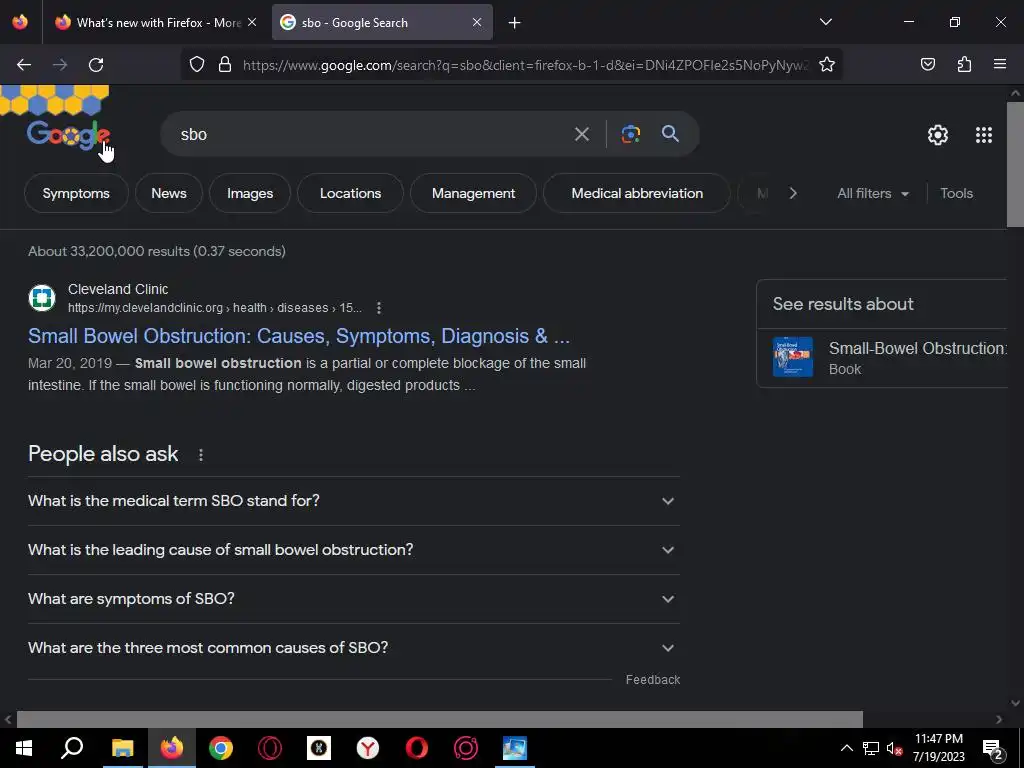Open Windows Start menu
1024x768 pixels.
point(24,748)
